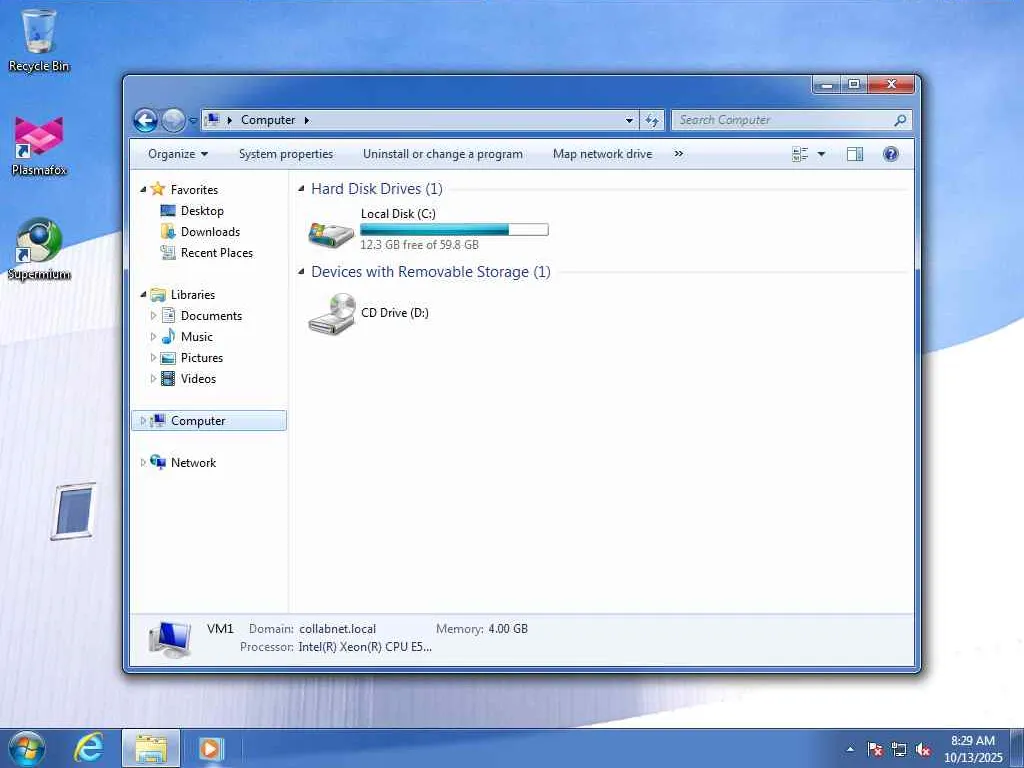Click the network tray icon

tap(899, 749)
